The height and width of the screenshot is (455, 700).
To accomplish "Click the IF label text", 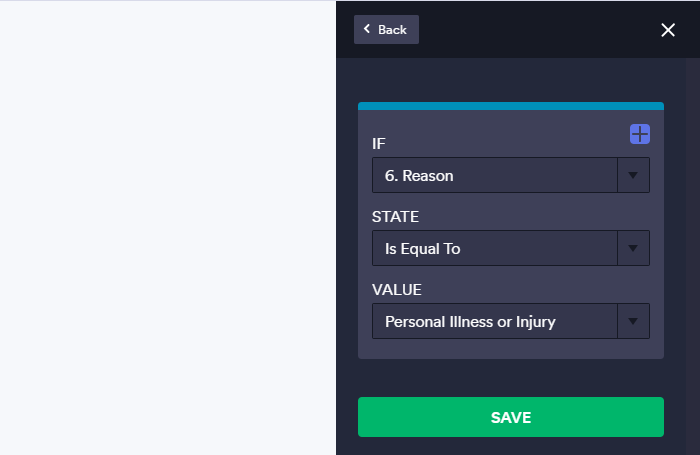I will 379,144.
